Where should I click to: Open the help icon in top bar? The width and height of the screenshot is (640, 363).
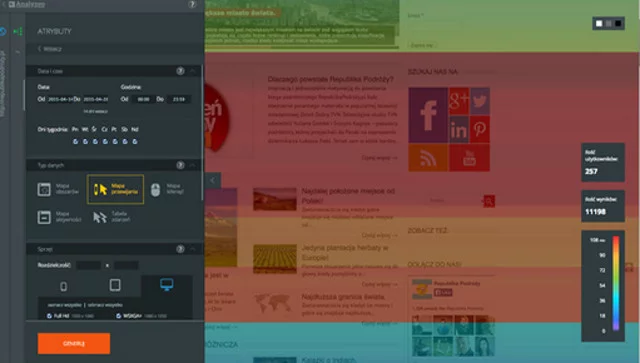(x=192, y=4)
